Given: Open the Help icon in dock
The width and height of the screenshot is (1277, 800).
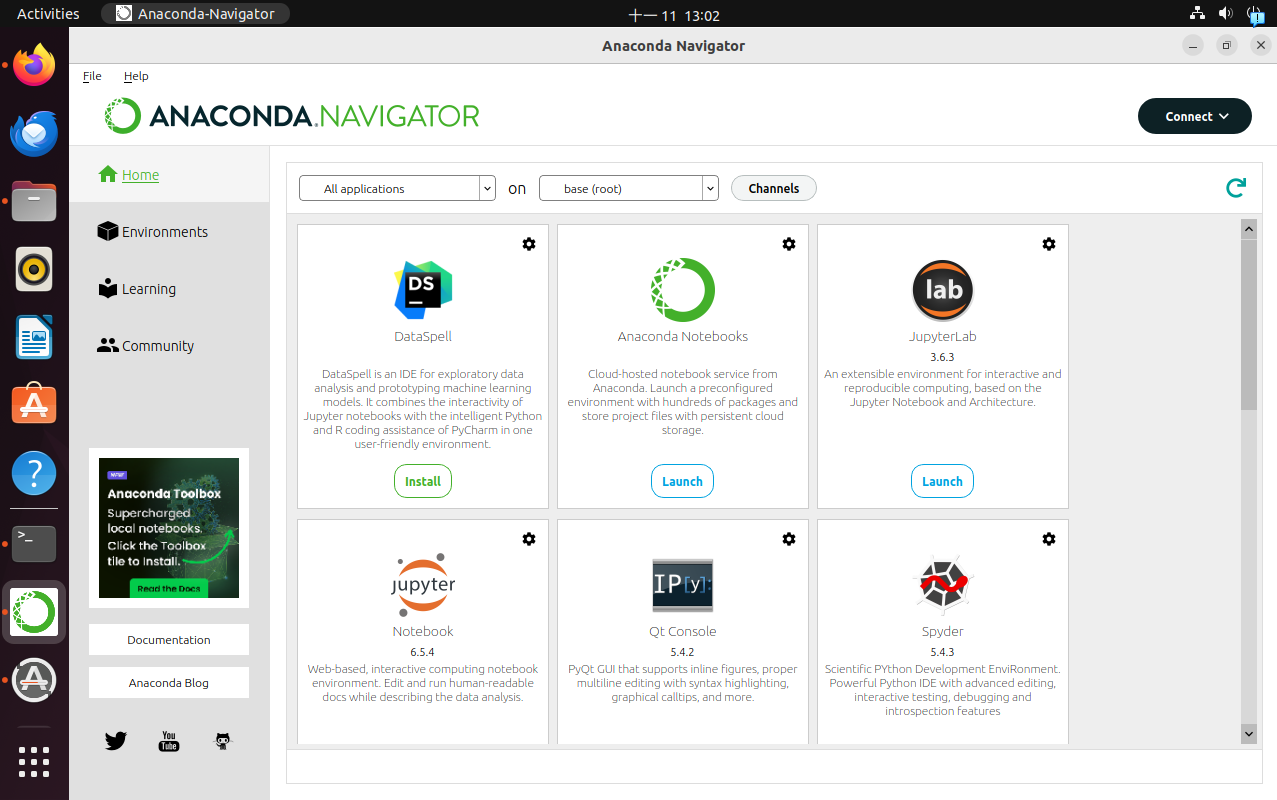Looking at the screenshot, I should tap(34, 473).
